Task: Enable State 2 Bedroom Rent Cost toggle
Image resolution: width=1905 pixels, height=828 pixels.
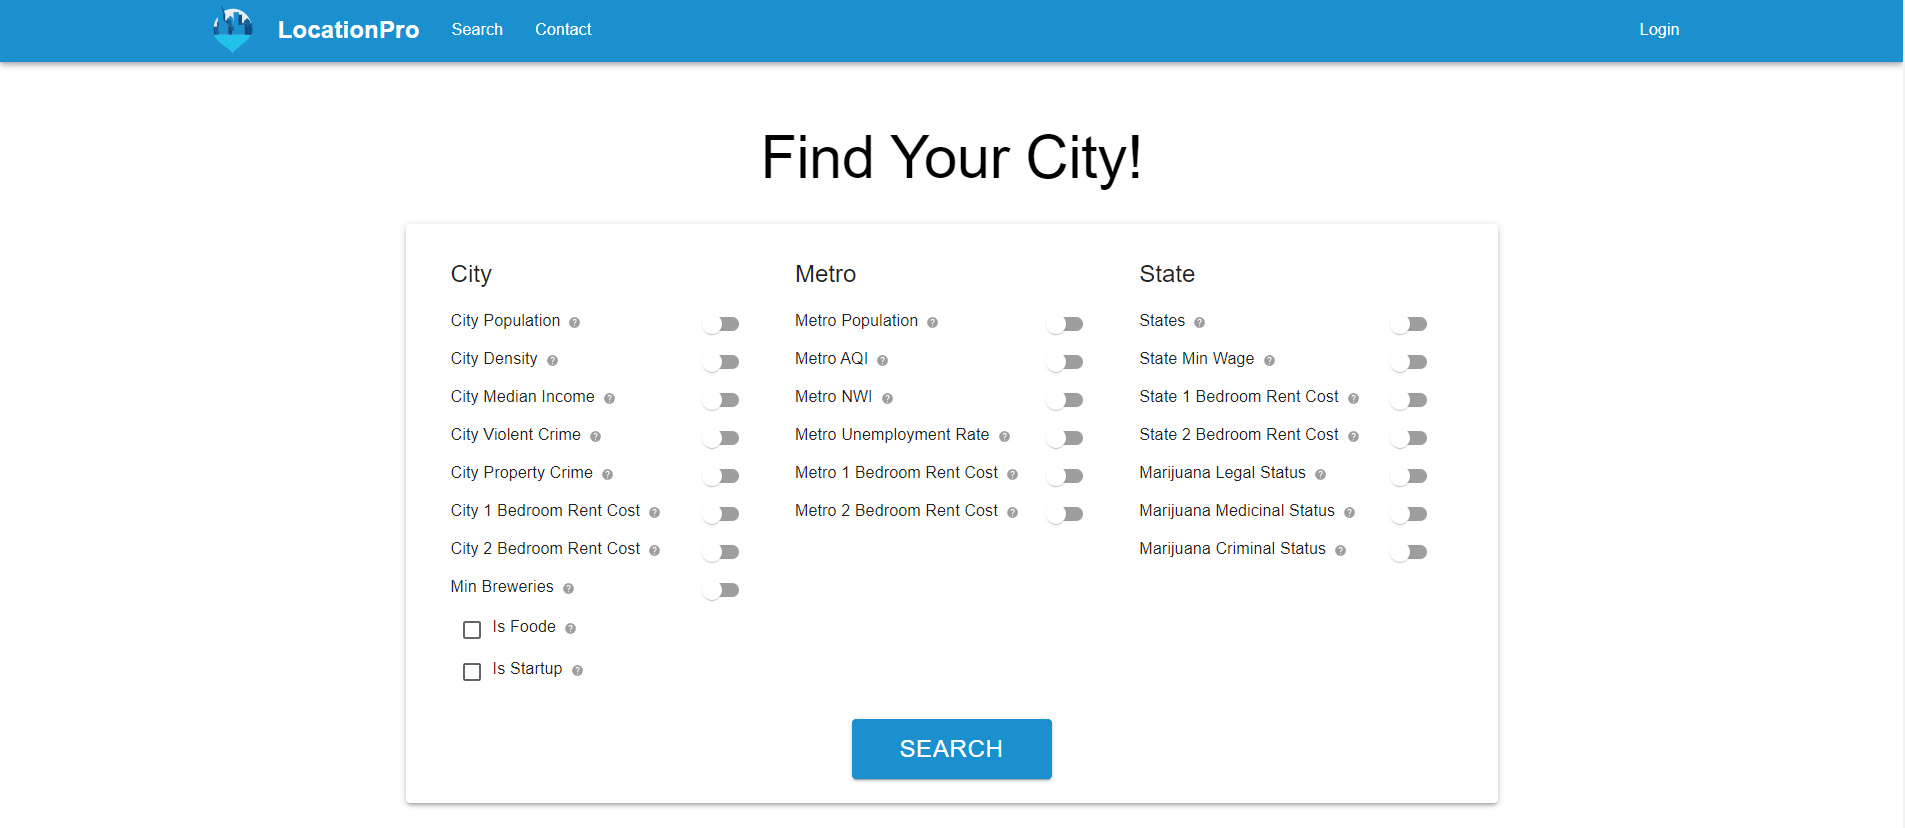Action: (1409, 438)
